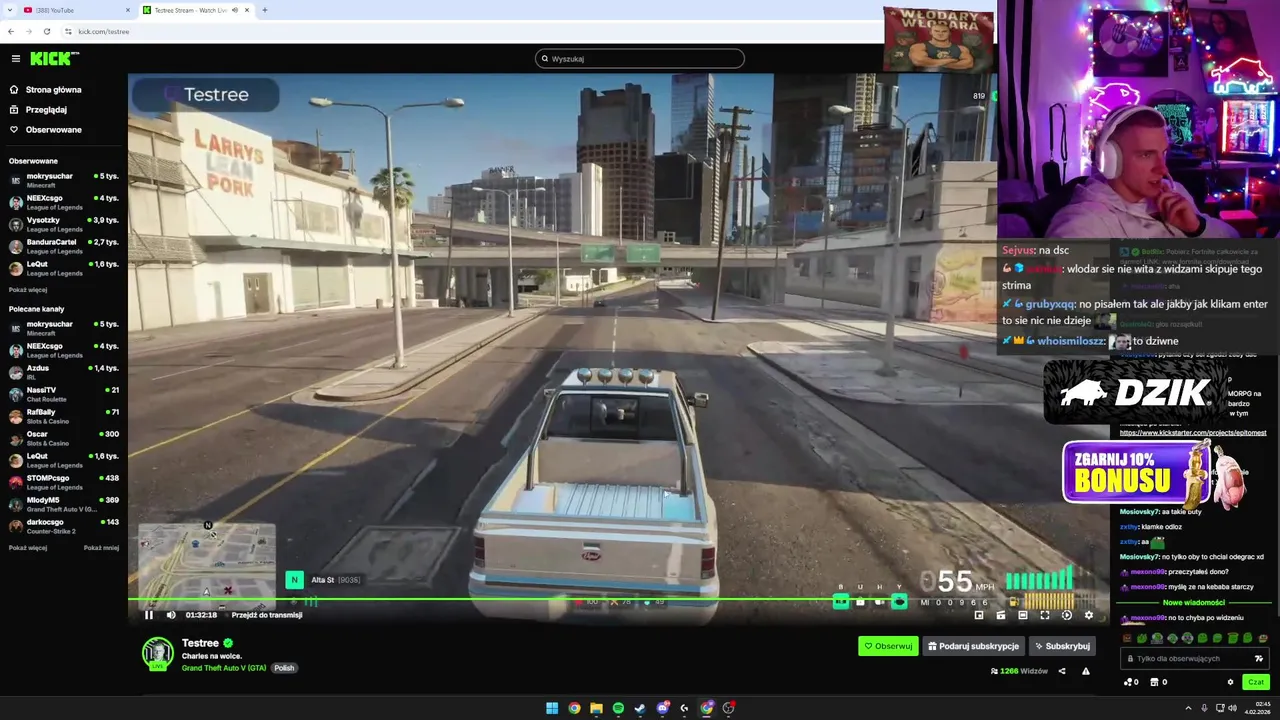Image resolution: width=1280 pixels, height=720 pixels.
Task: Mute the stream player volume
Action: point(170,615)
